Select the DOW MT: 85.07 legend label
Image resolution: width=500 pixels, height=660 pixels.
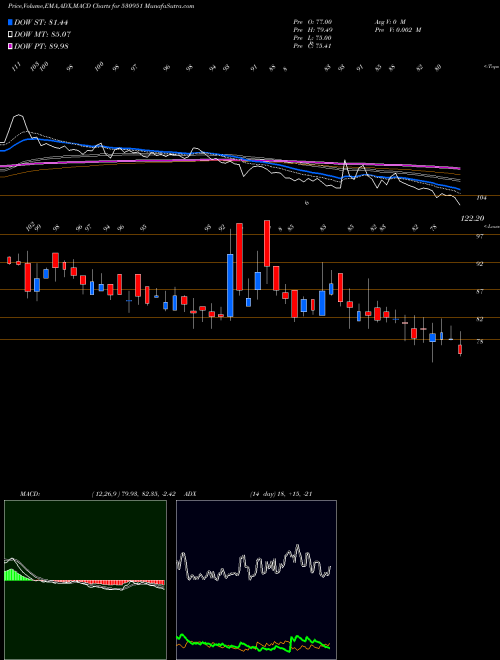(x=41, y=34)
